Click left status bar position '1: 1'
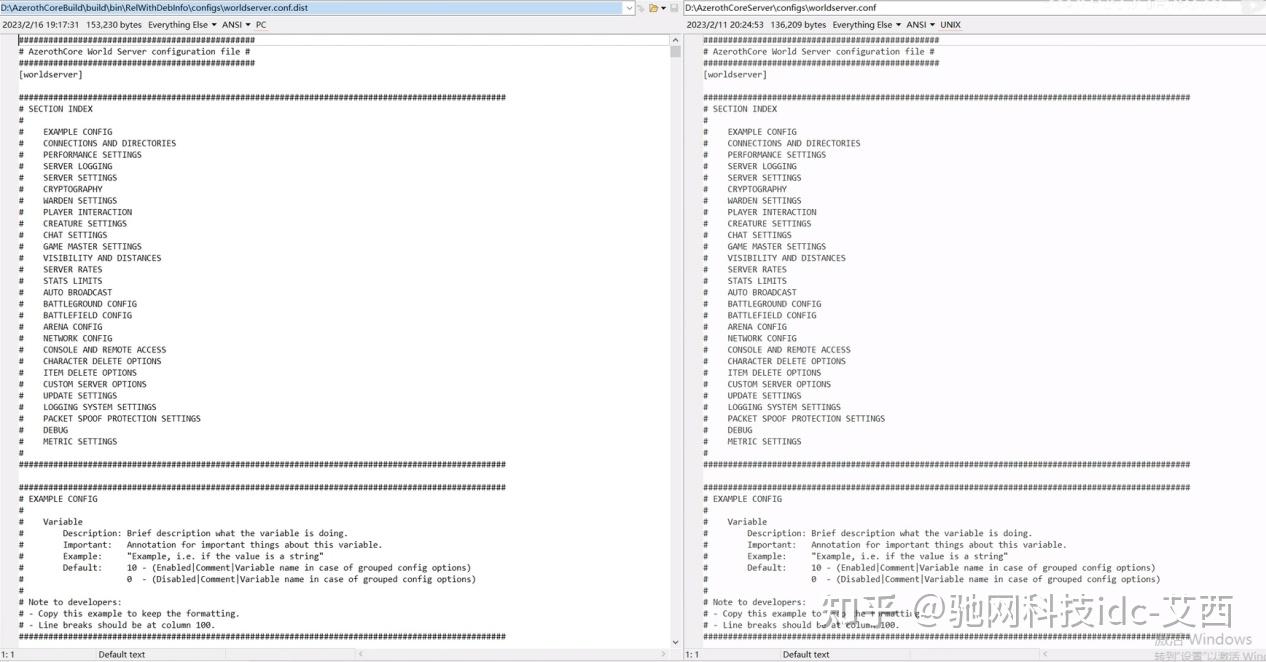 click(x=8, y=655)
